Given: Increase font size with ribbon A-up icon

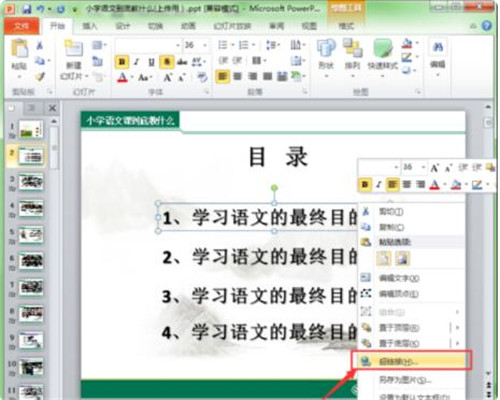Looking at the screenshot, I should pyautogui.click(x=167, y=78).
